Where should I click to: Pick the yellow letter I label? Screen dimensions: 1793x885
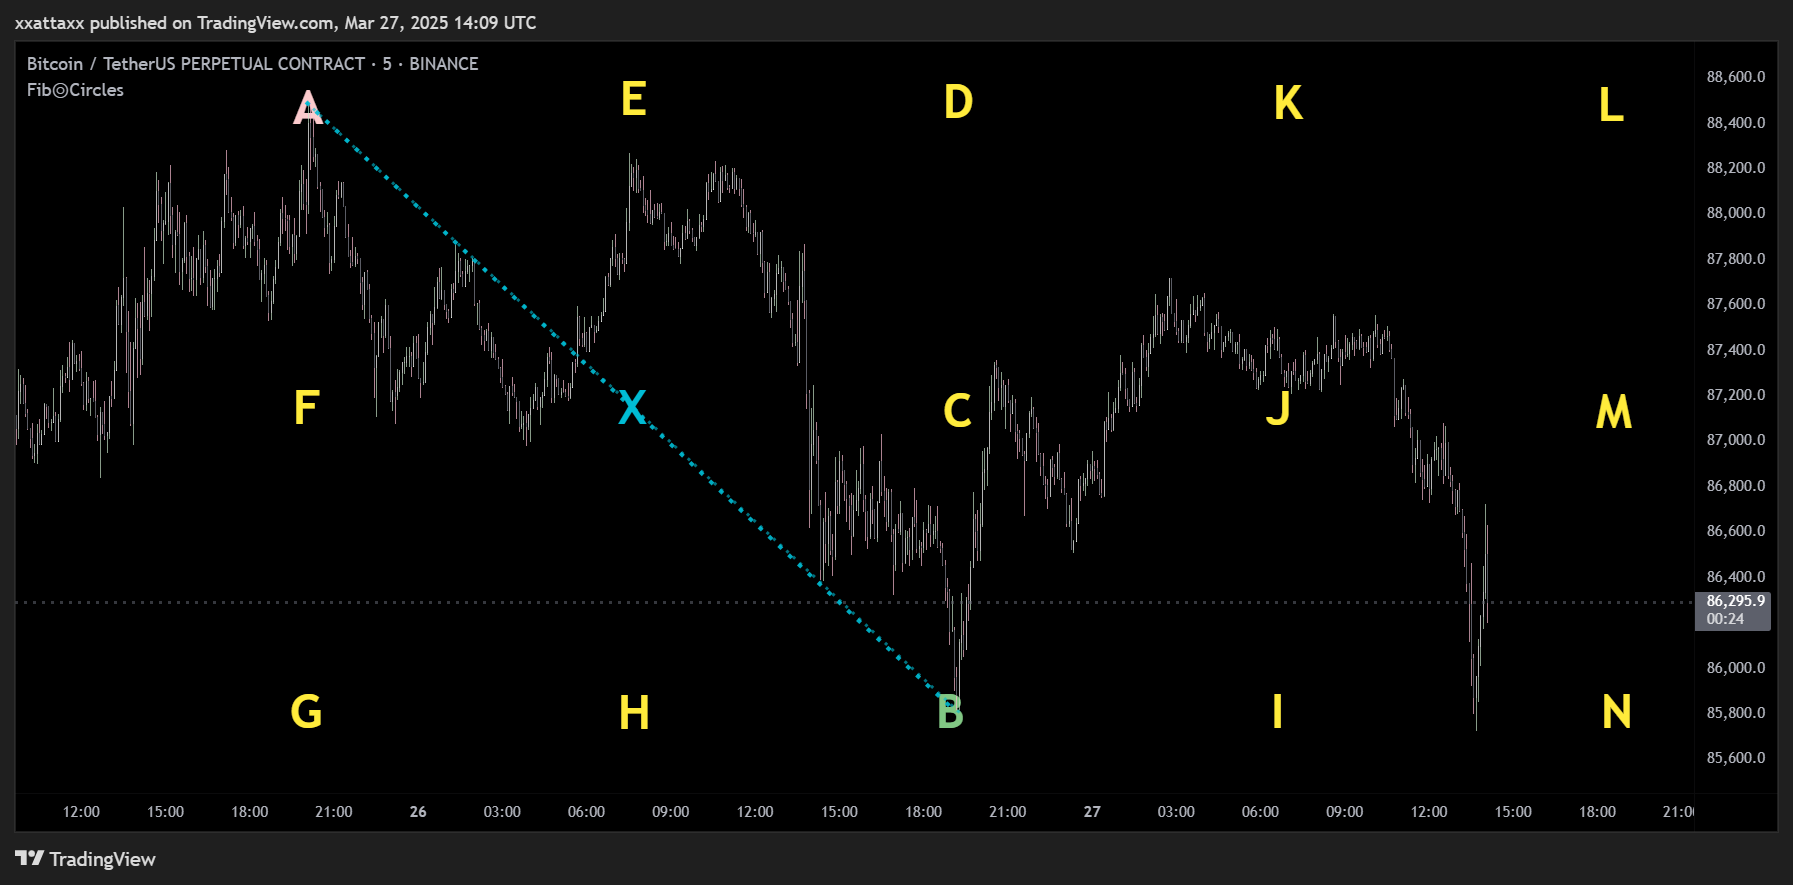(x=1277, y=712)
